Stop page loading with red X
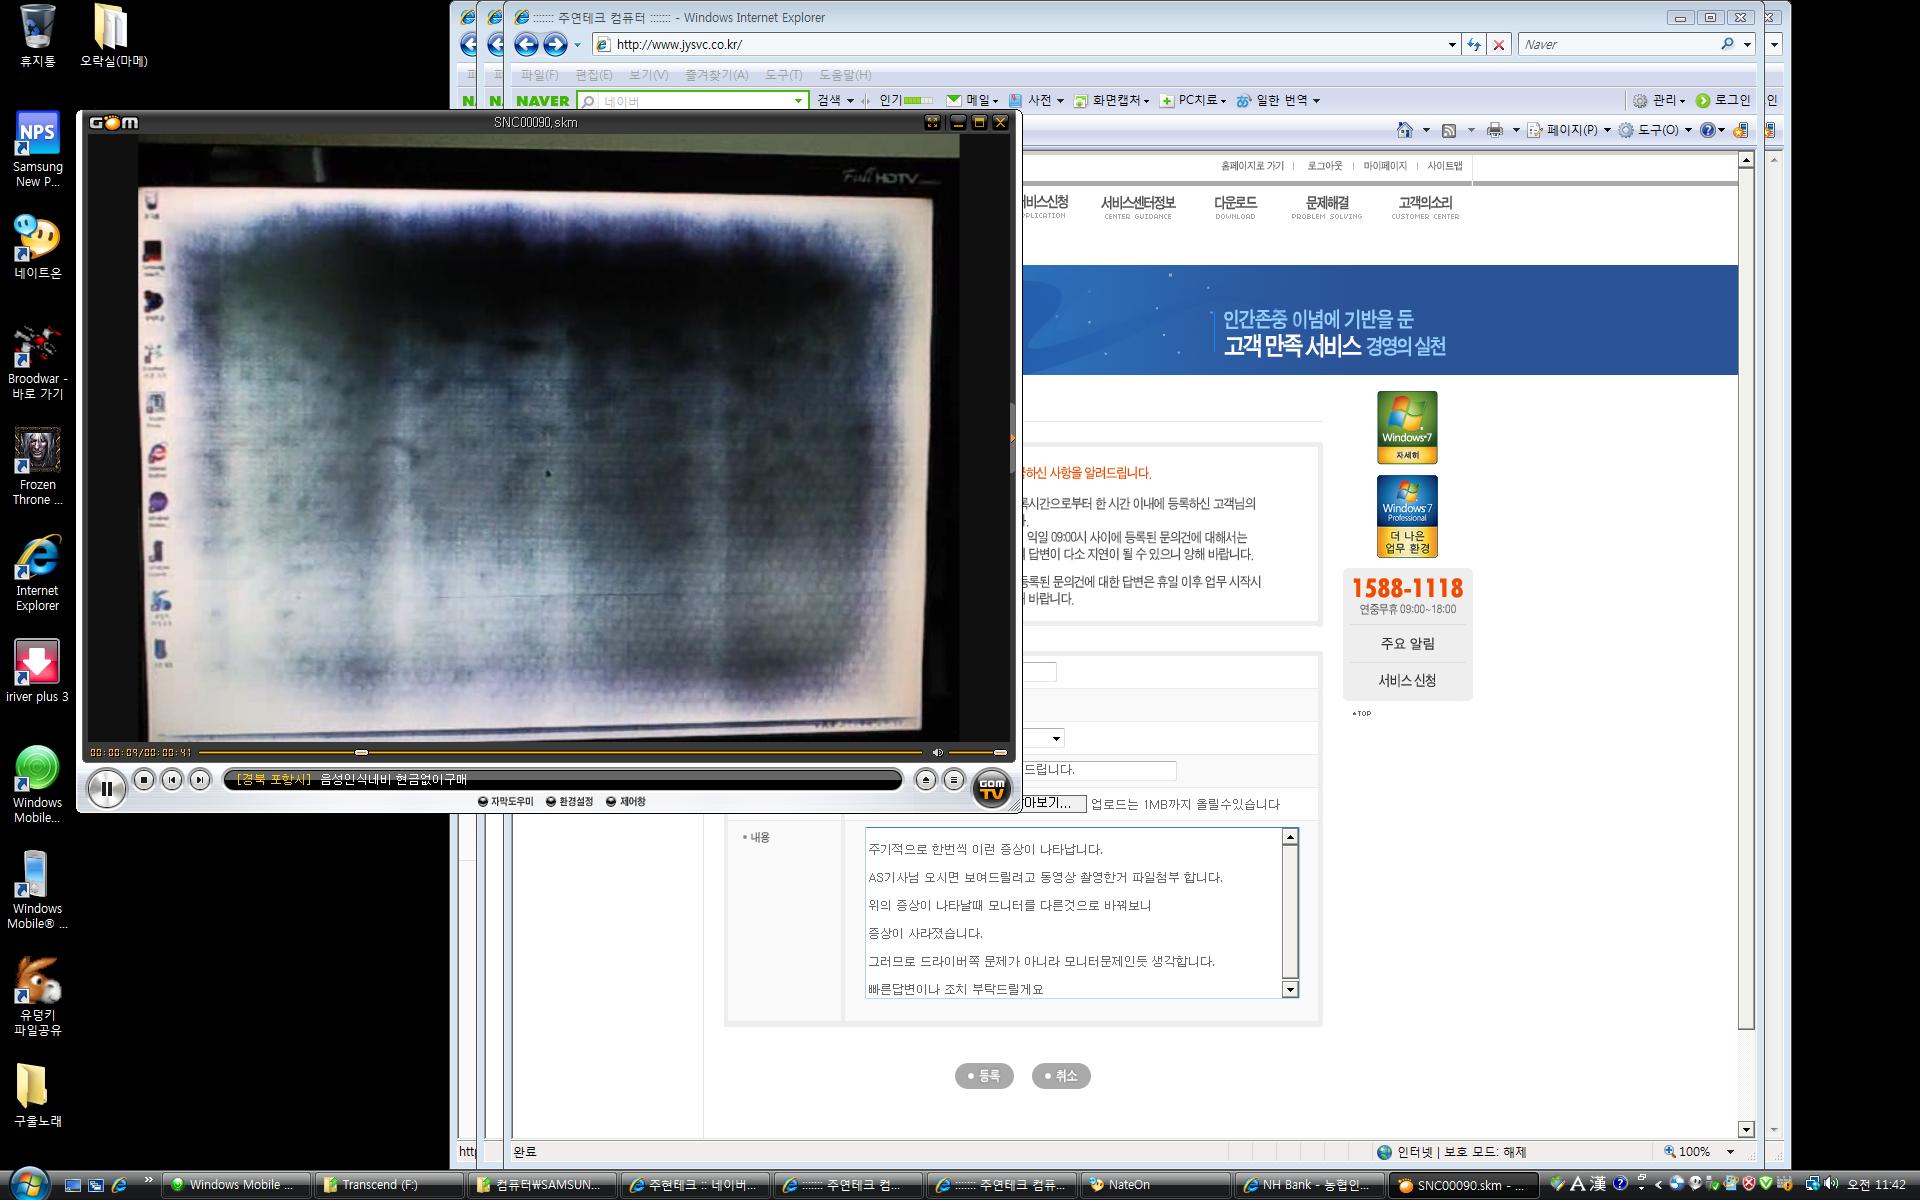The width and height of the screenshot is (1920, 1200). pyautogui.click(x=1498, y=44)
